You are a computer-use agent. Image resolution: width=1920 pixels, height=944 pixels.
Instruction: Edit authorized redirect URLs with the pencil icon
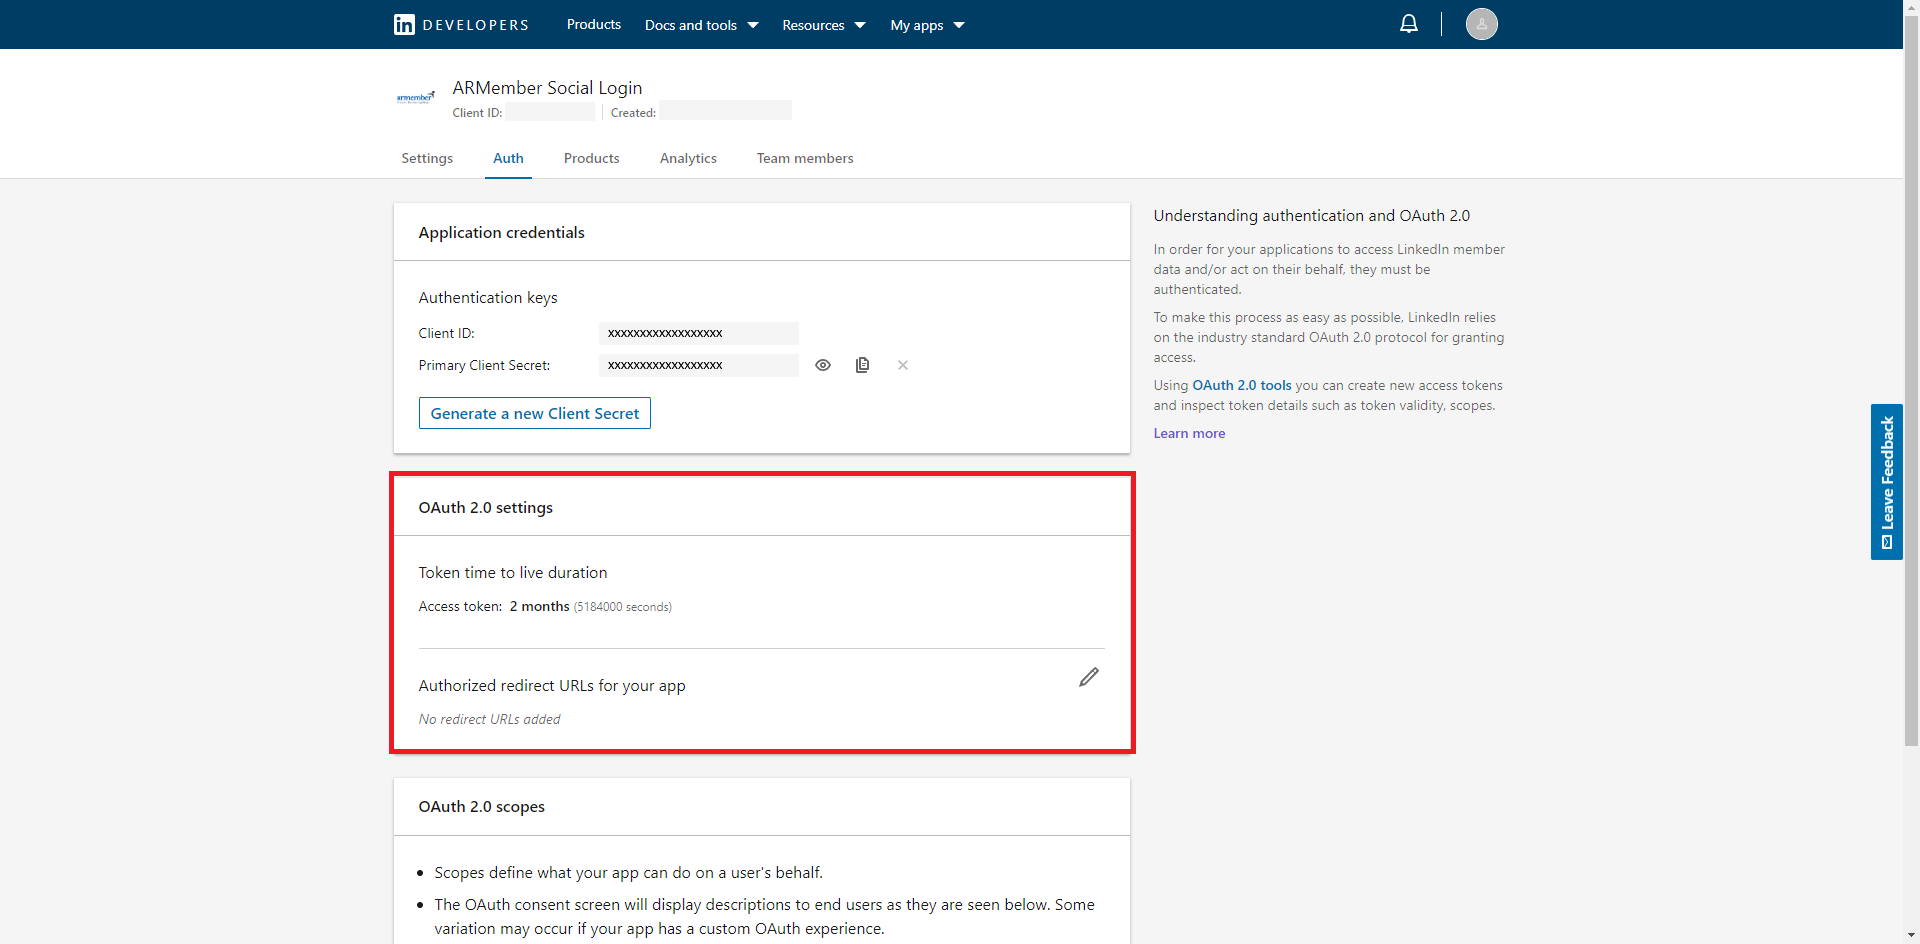[1089, 677]
